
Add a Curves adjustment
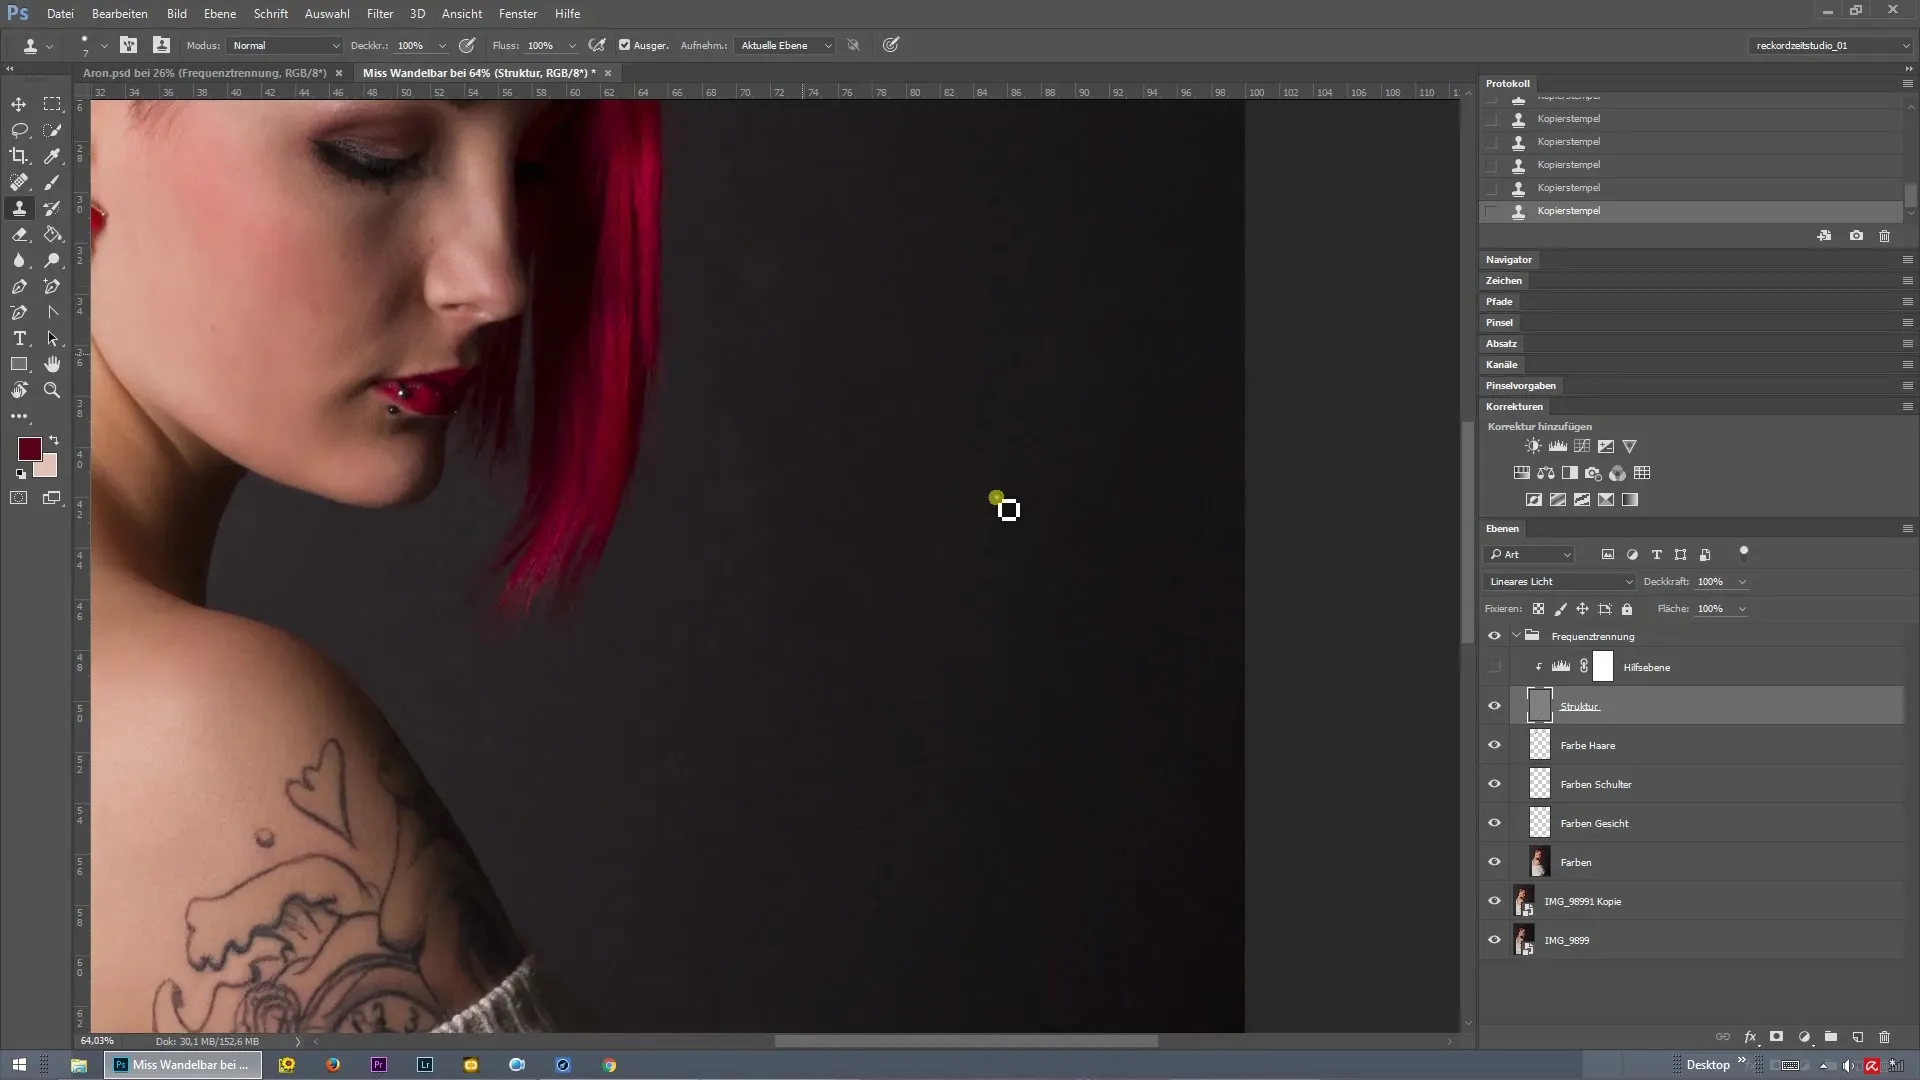[1581, 446]
